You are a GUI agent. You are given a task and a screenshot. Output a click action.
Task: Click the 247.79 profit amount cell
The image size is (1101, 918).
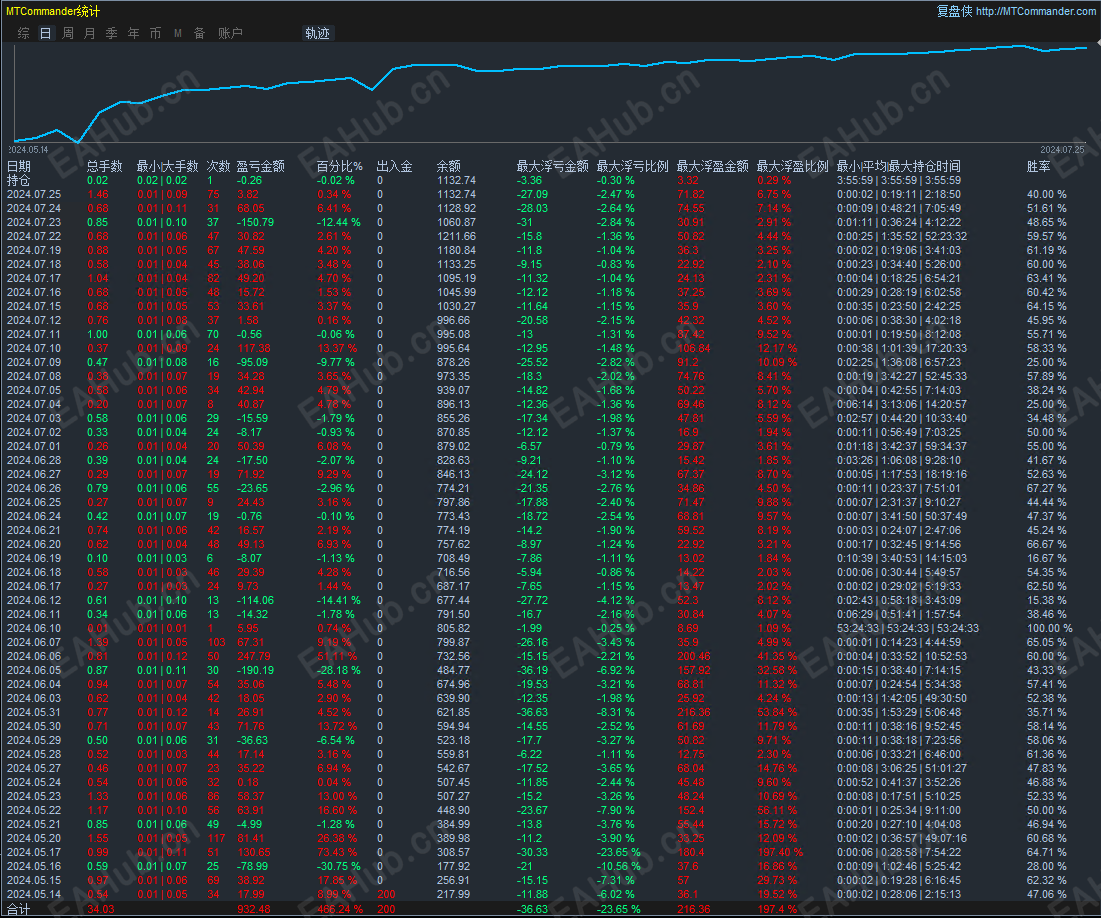pyautogui.click(x=253, y=656)
